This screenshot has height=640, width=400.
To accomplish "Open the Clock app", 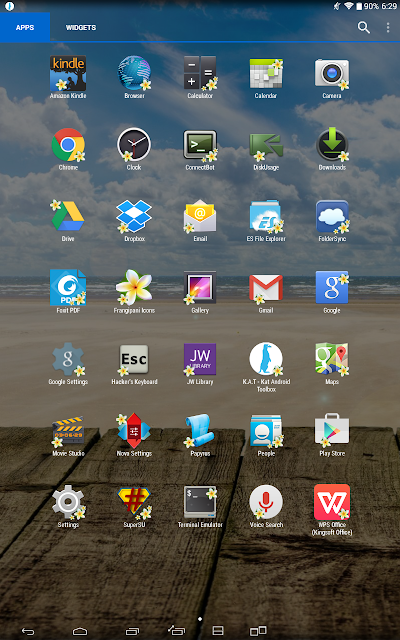I will pos(134,145).
